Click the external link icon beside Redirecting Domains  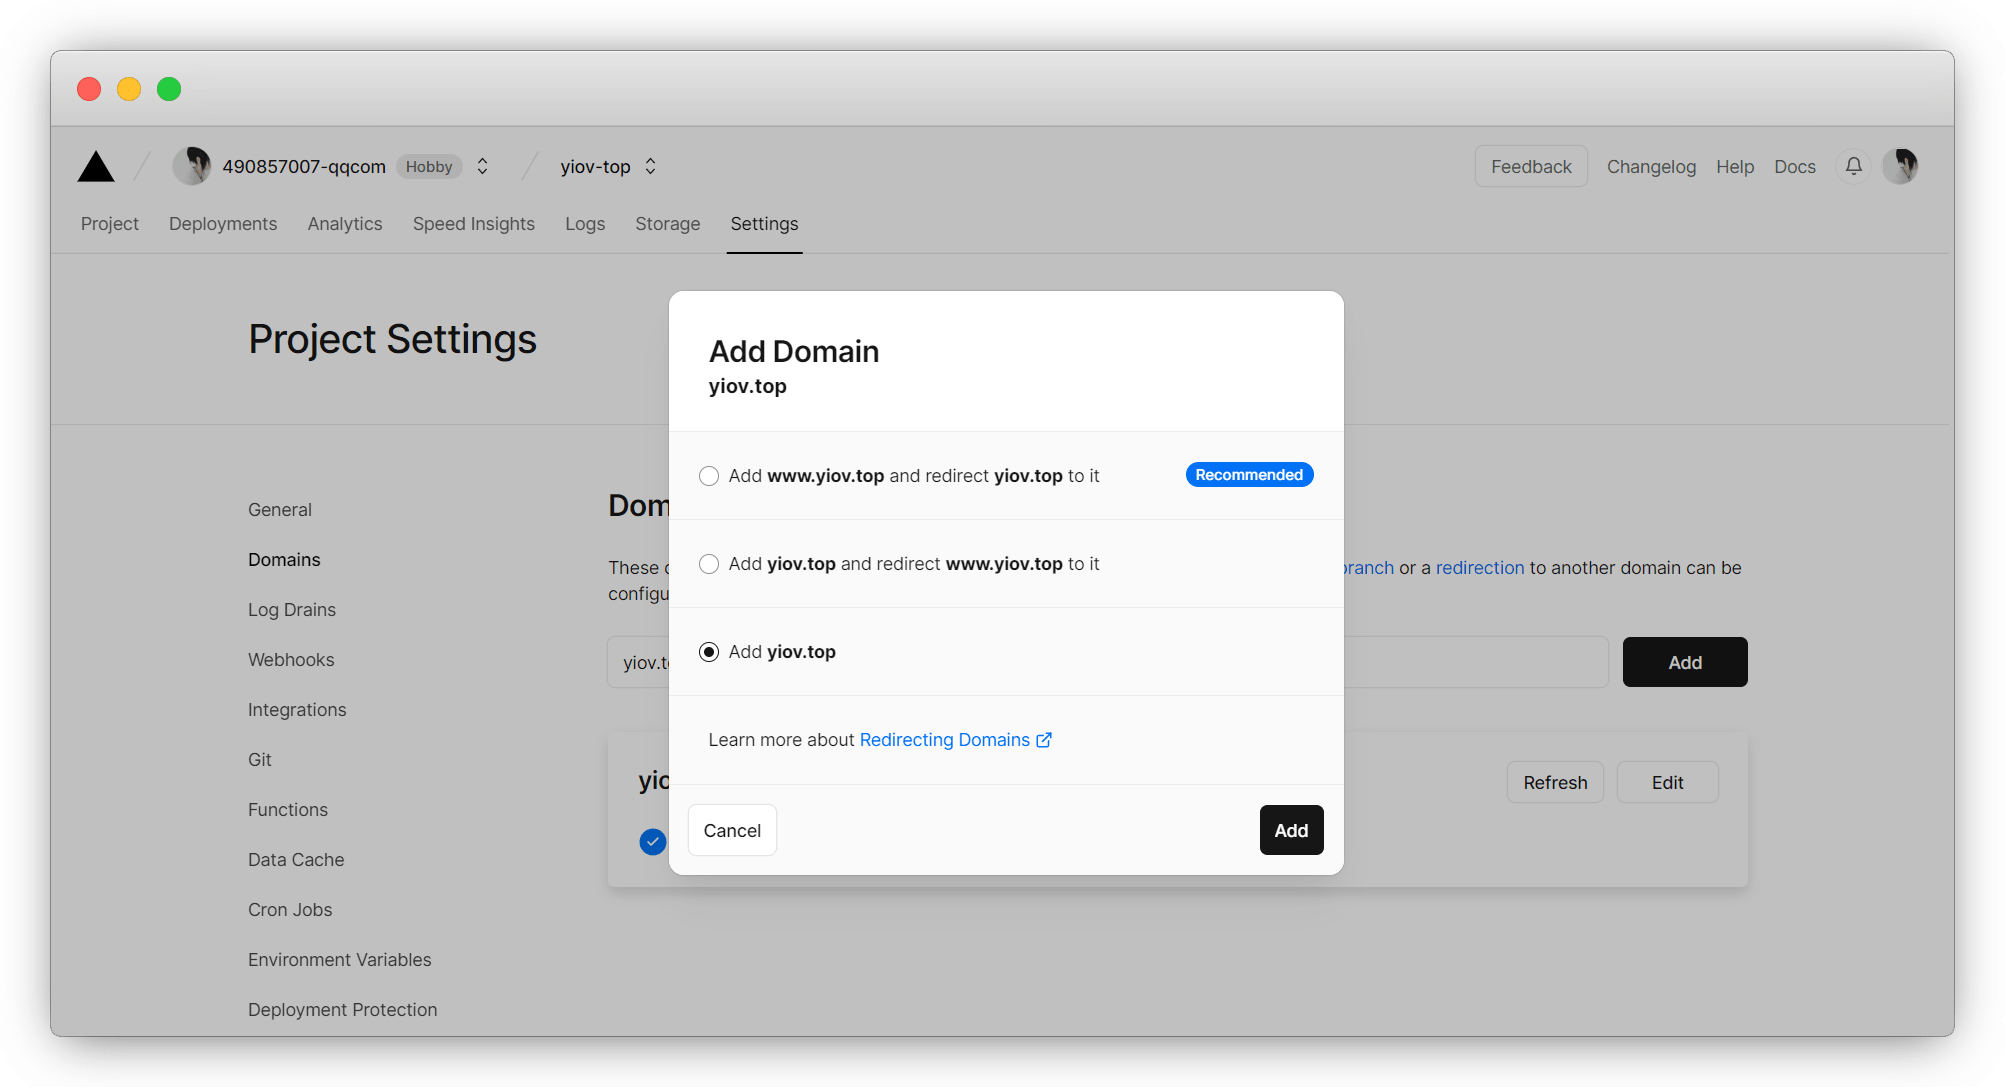(x=1044, y=740)
